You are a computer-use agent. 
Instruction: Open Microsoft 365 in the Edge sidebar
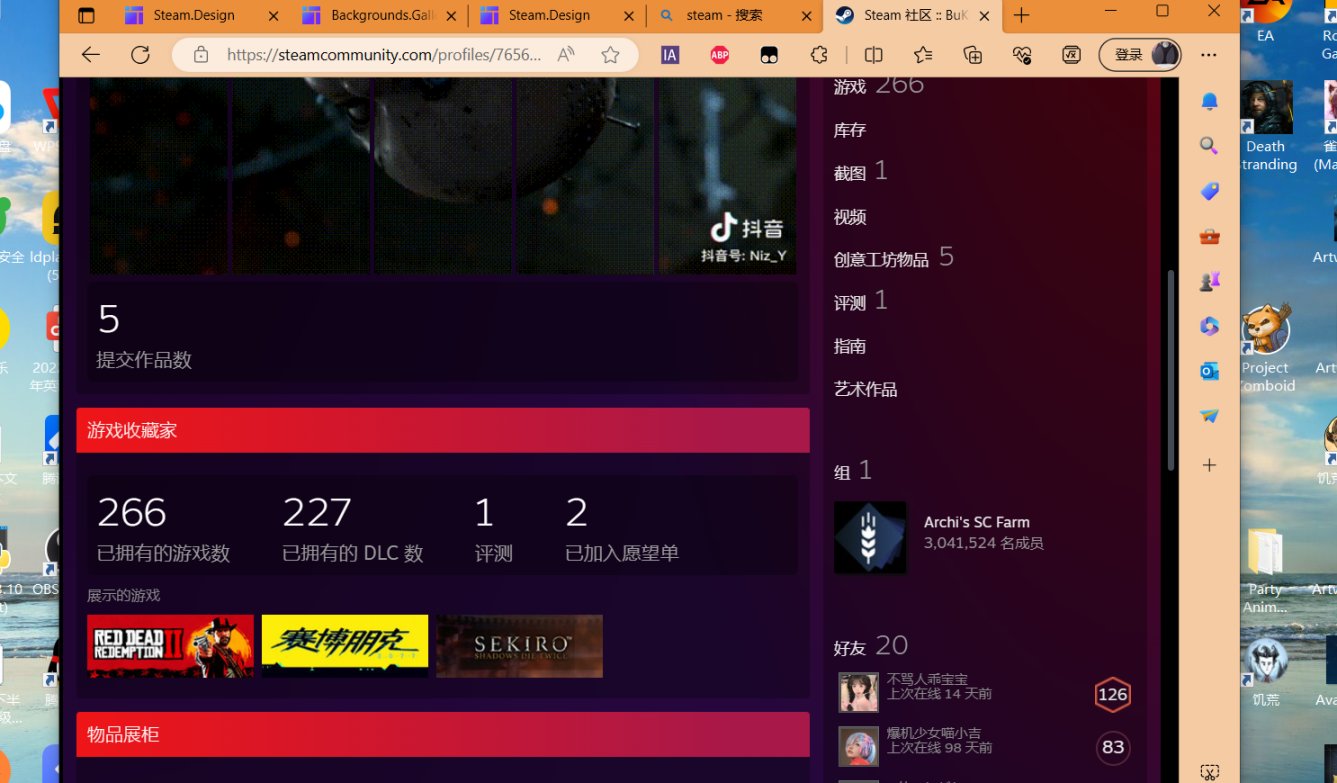pyautogui.click(x=1209, y=326)
